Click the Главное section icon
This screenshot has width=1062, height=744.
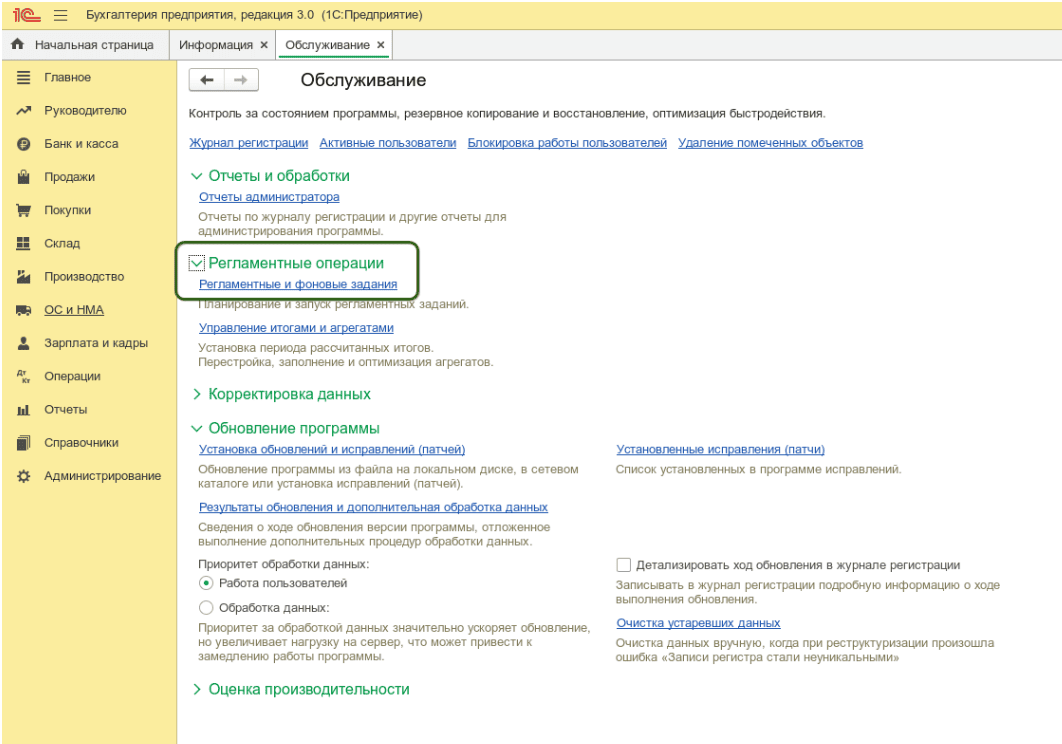(23, 77)
